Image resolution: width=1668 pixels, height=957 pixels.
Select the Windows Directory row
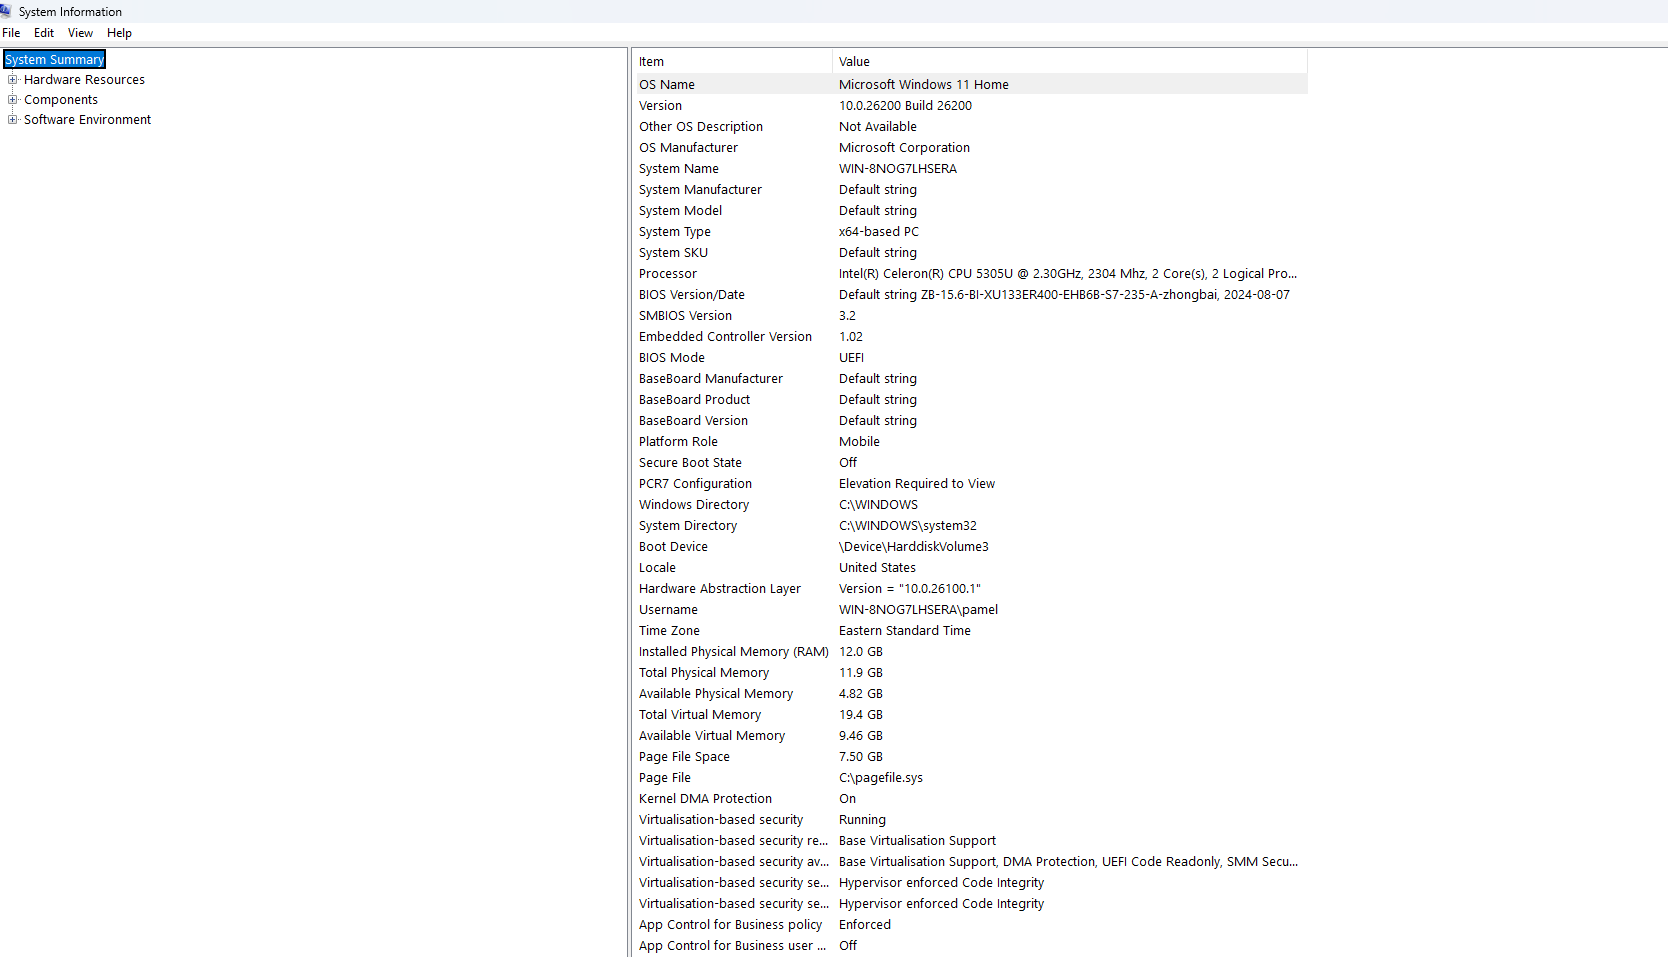[x=971, y=505]
